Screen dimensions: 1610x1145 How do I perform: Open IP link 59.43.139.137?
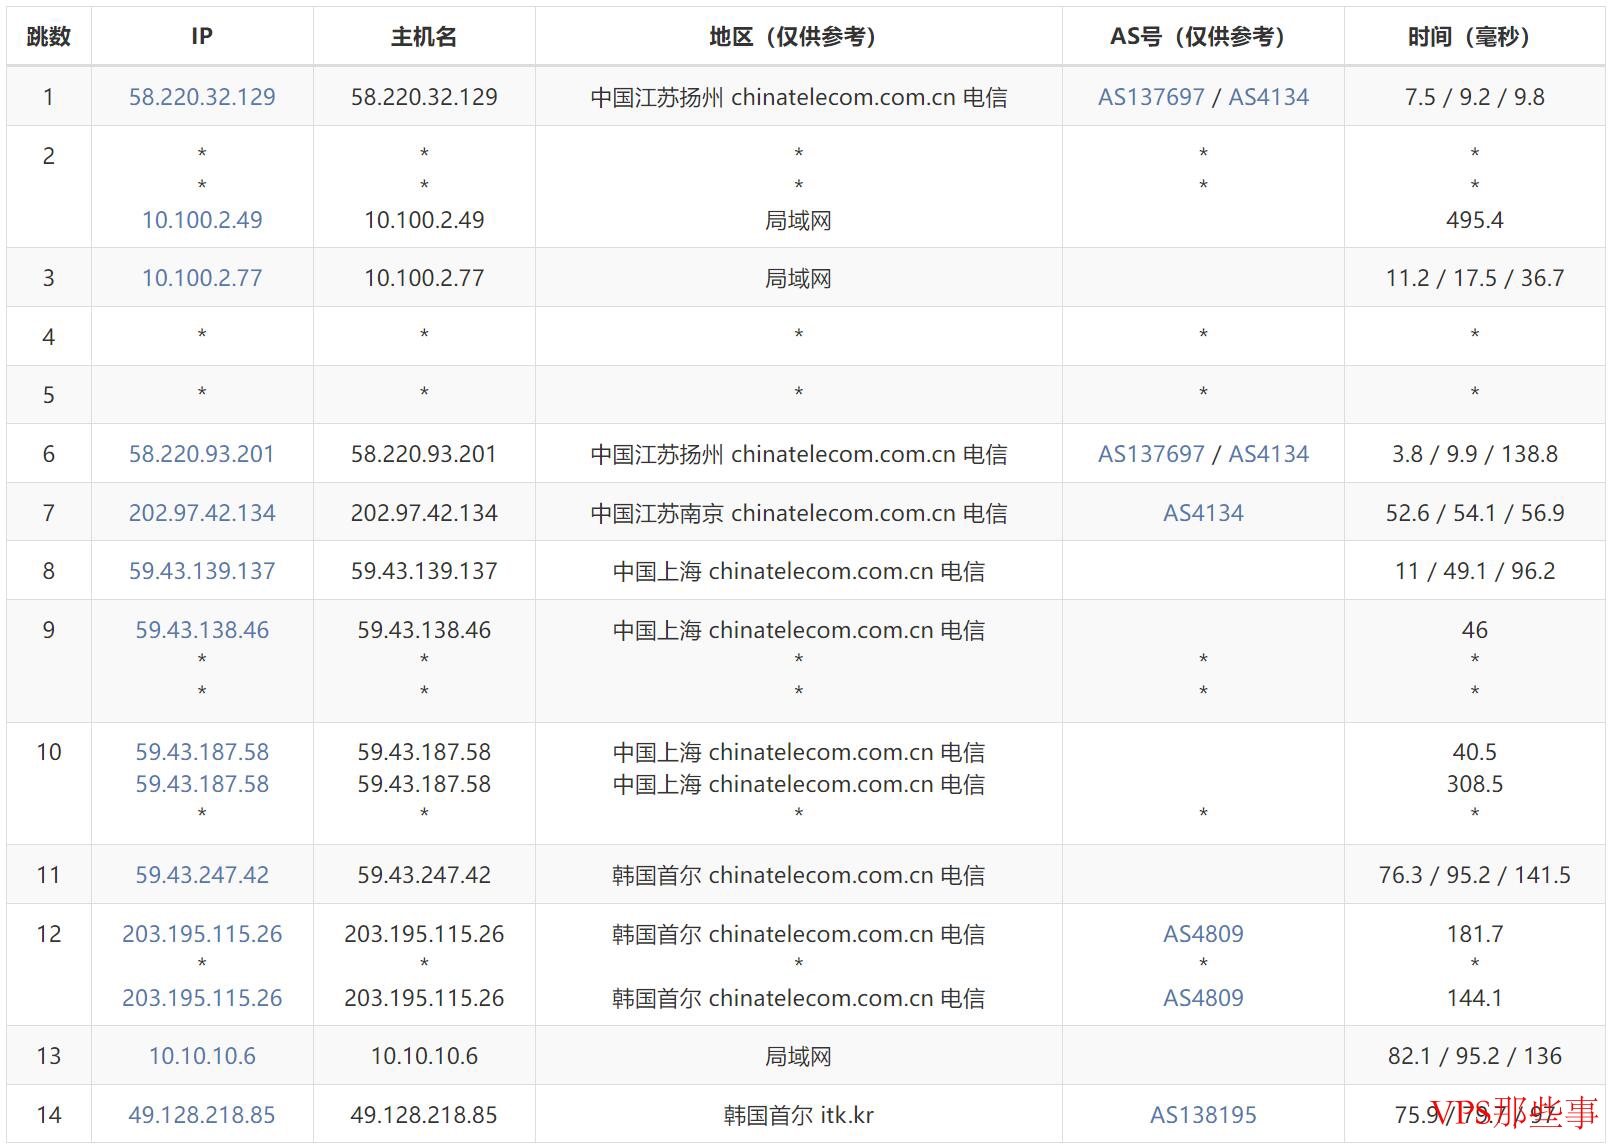pyautogui.click(x=202, y=571)
